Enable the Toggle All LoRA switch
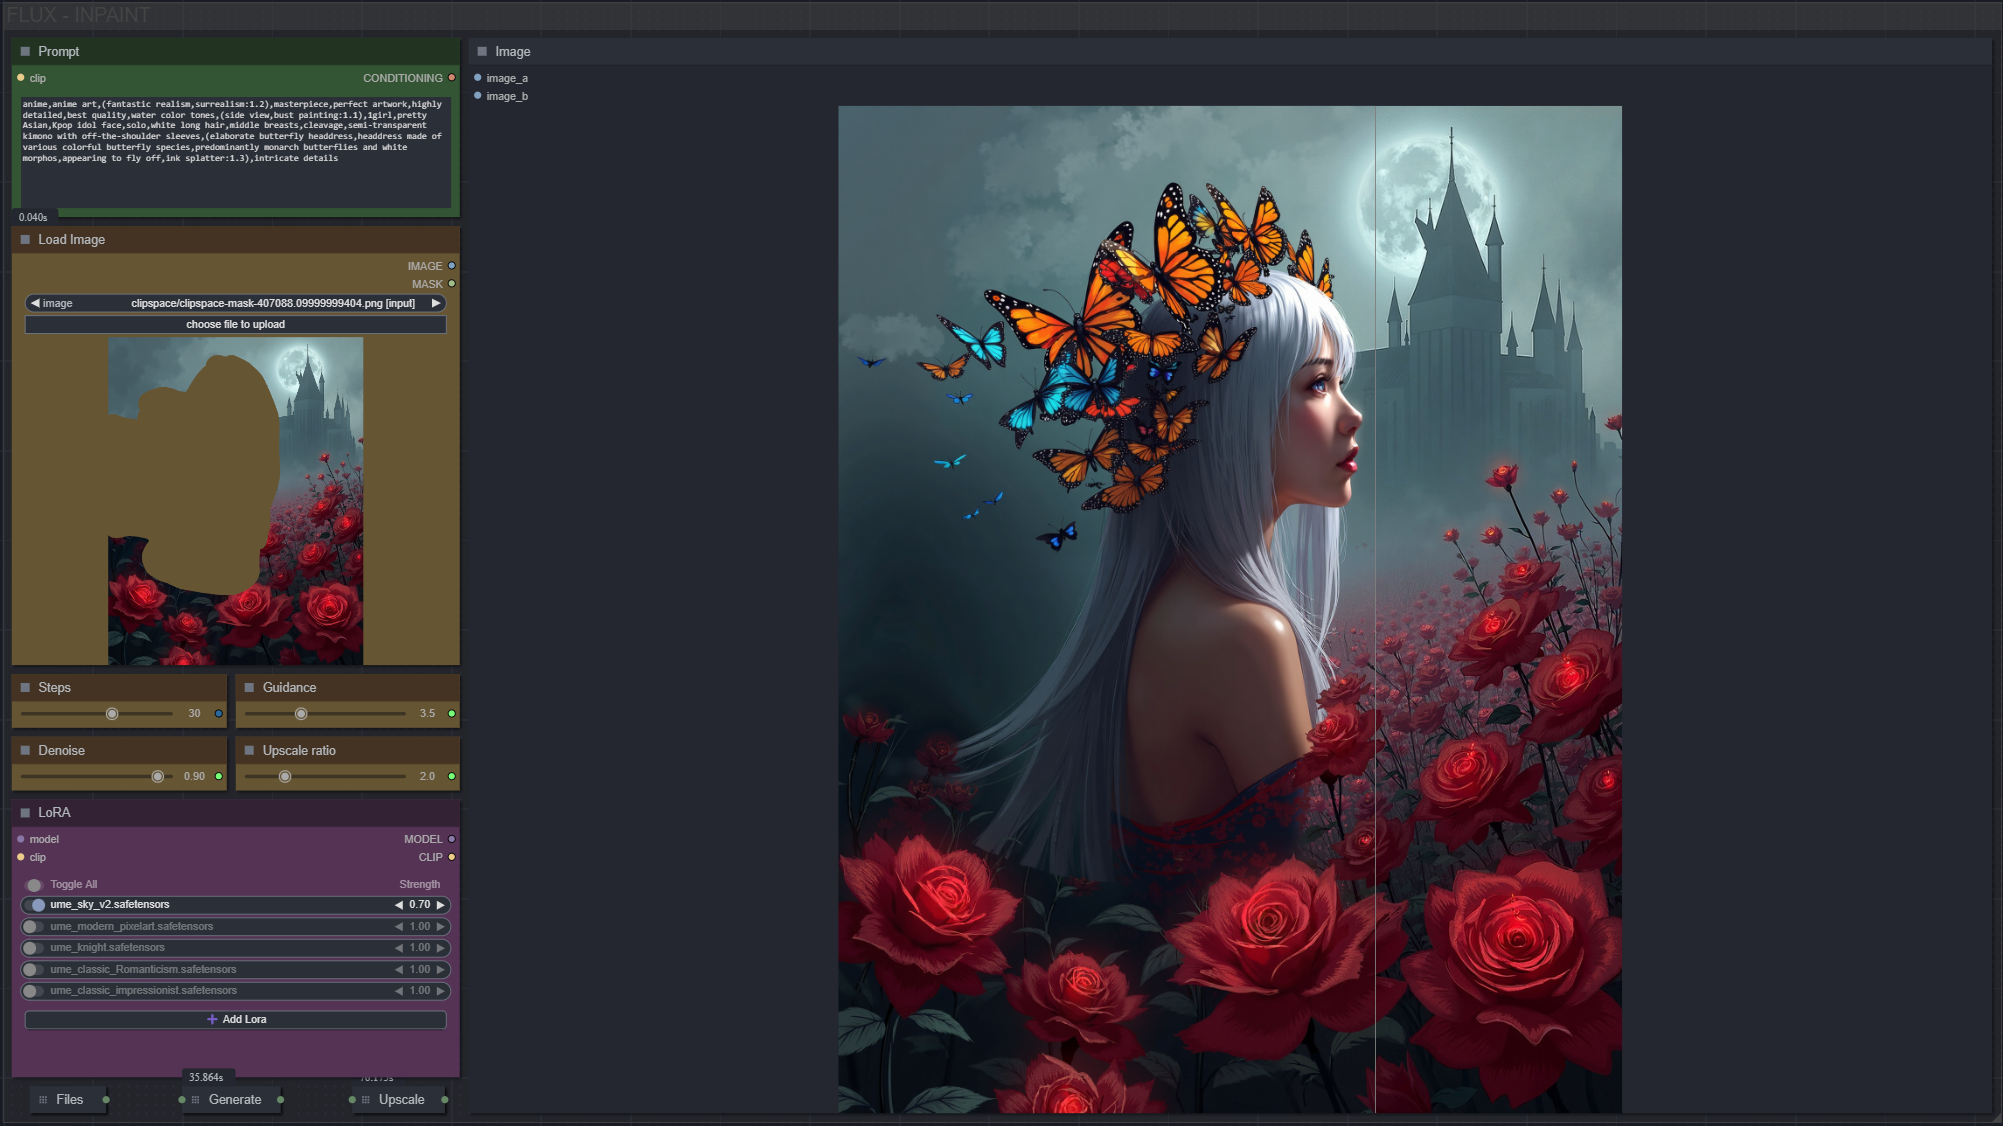The height and width of the screenshot is (1126, 2003). click(34, 885)
